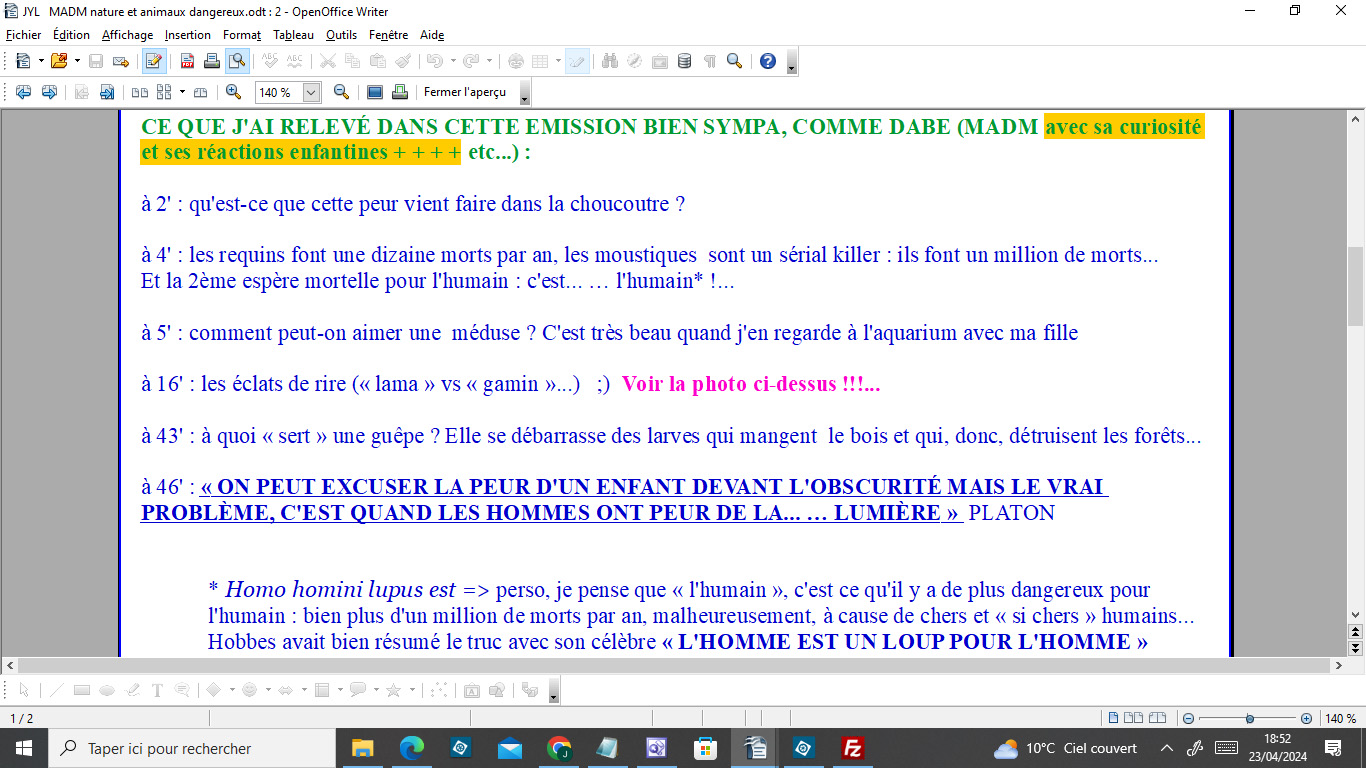Click the Undo arrow icon
The height and width of the screenshot is (768, 1366).
tap(433, 61)
